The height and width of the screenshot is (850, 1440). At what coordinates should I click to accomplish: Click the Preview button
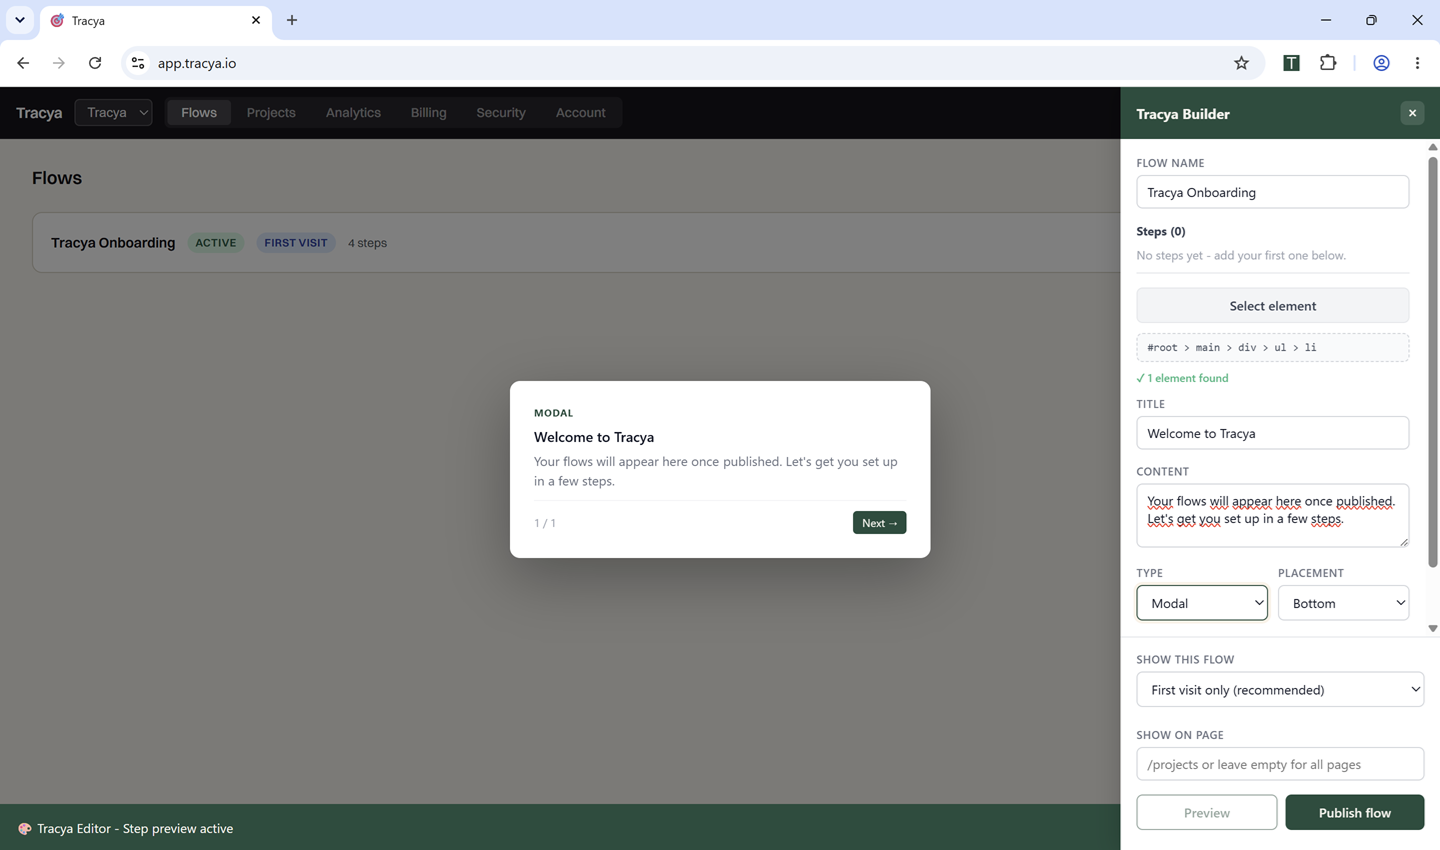point(1207,812)
